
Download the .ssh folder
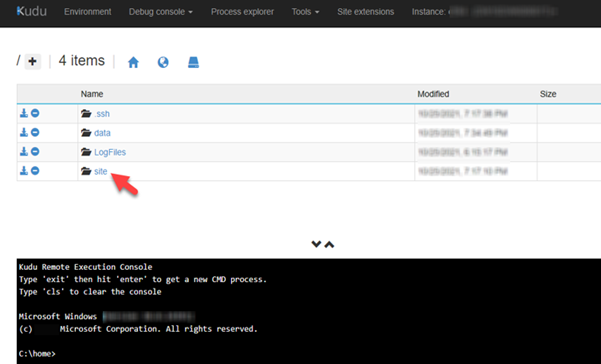[x=24, y=113]
